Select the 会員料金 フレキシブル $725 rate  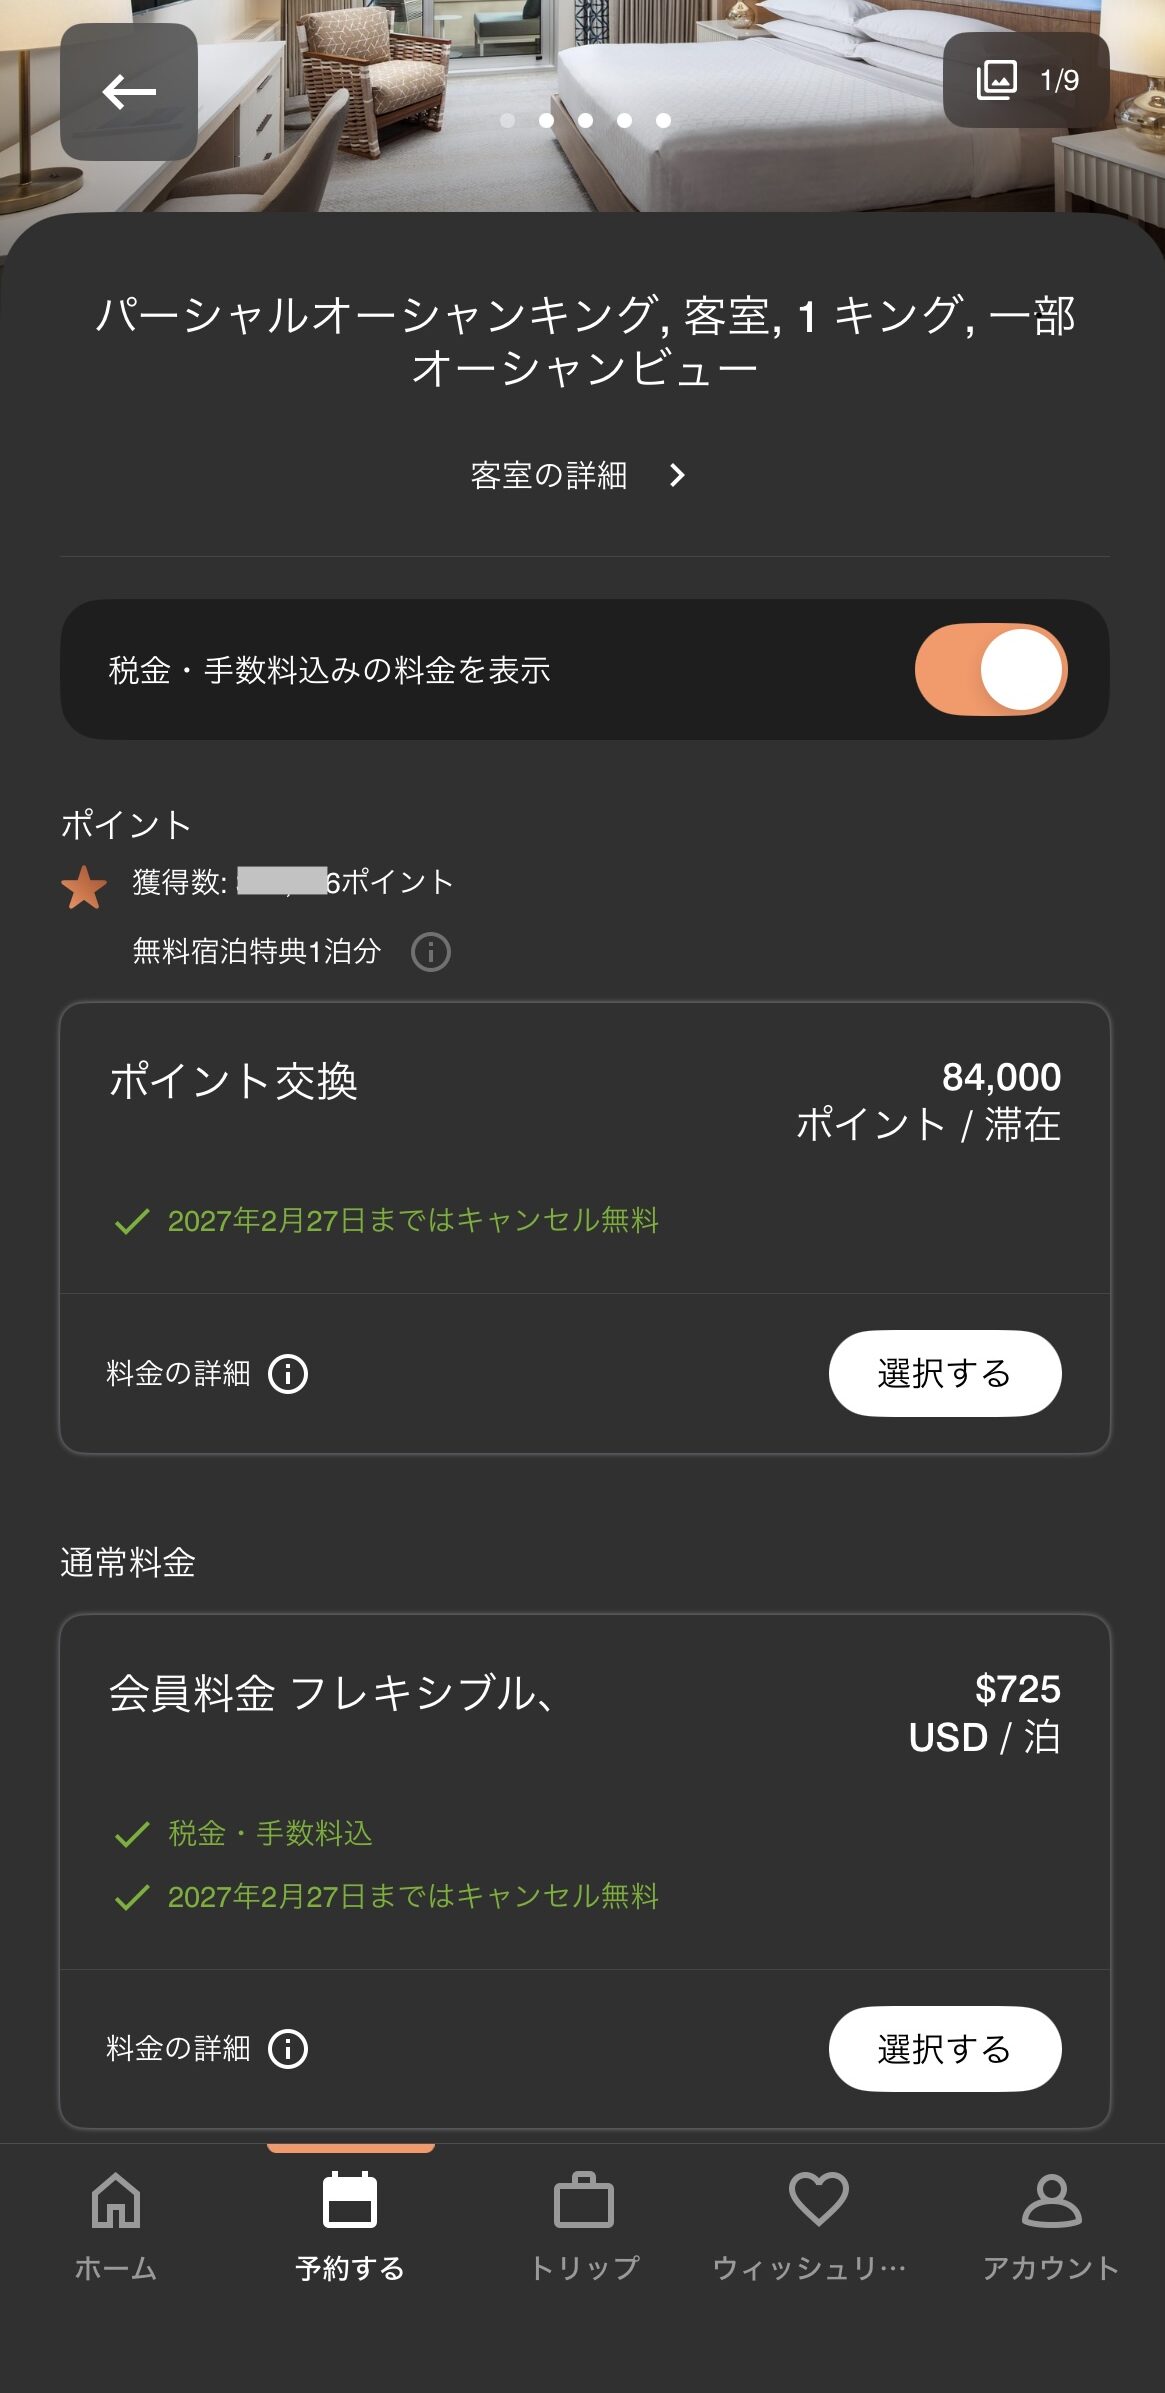point(944,2049)
